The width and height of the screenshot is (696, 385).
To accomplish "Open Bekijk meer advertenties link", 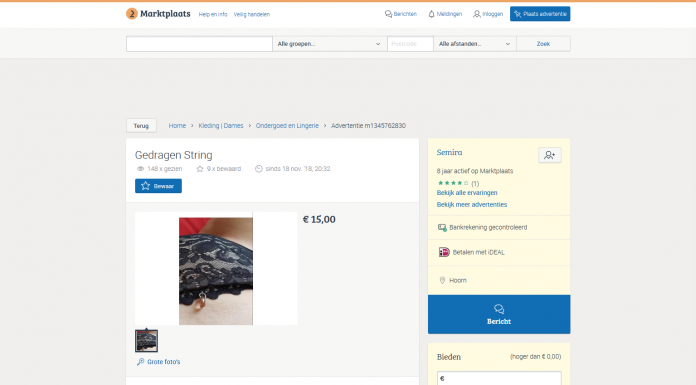I will [472, 205].
